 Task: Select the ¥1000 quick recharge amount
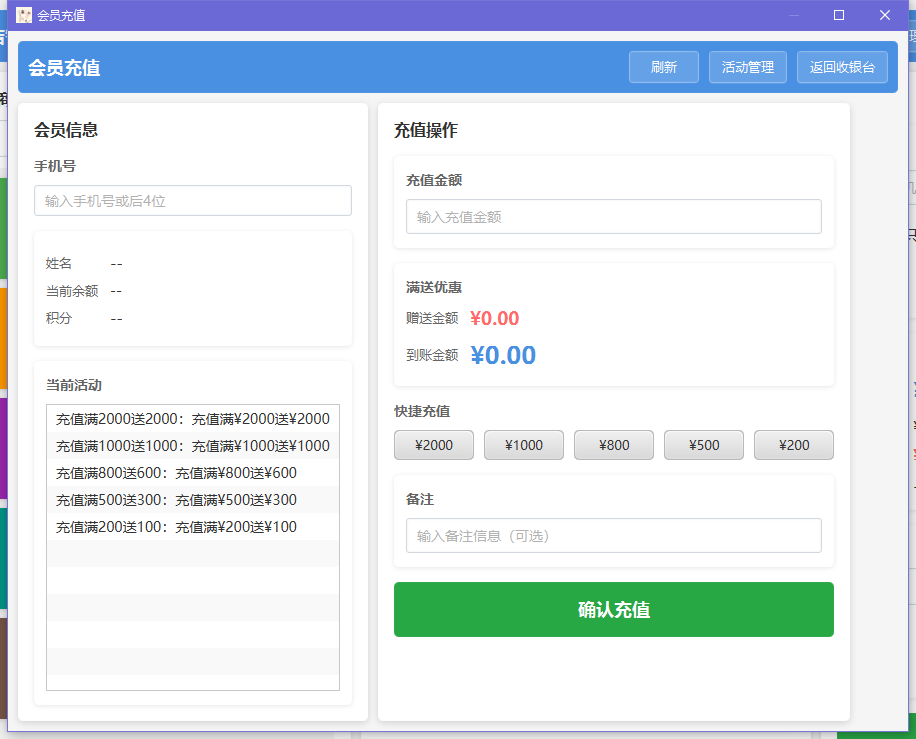(x=523, y=445)
